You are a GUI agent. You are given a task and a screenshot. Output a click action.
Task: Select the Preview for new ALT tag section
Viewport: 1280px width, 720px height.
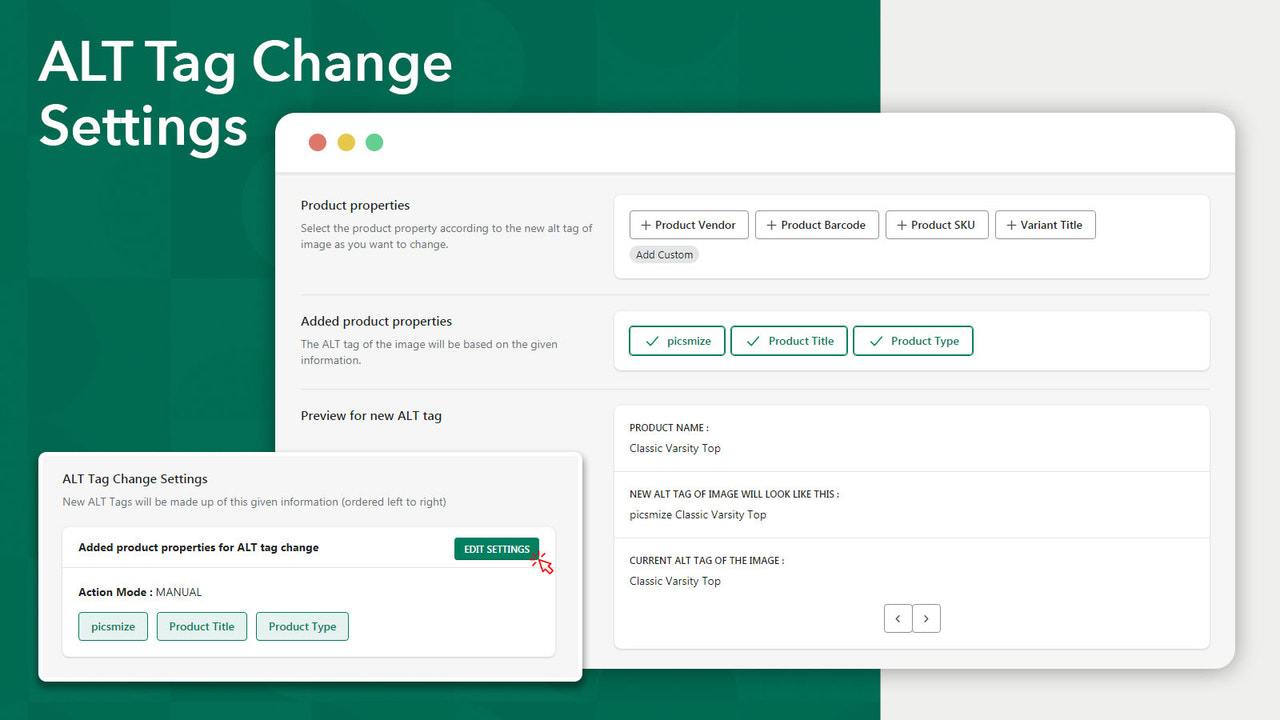(371, 415)
